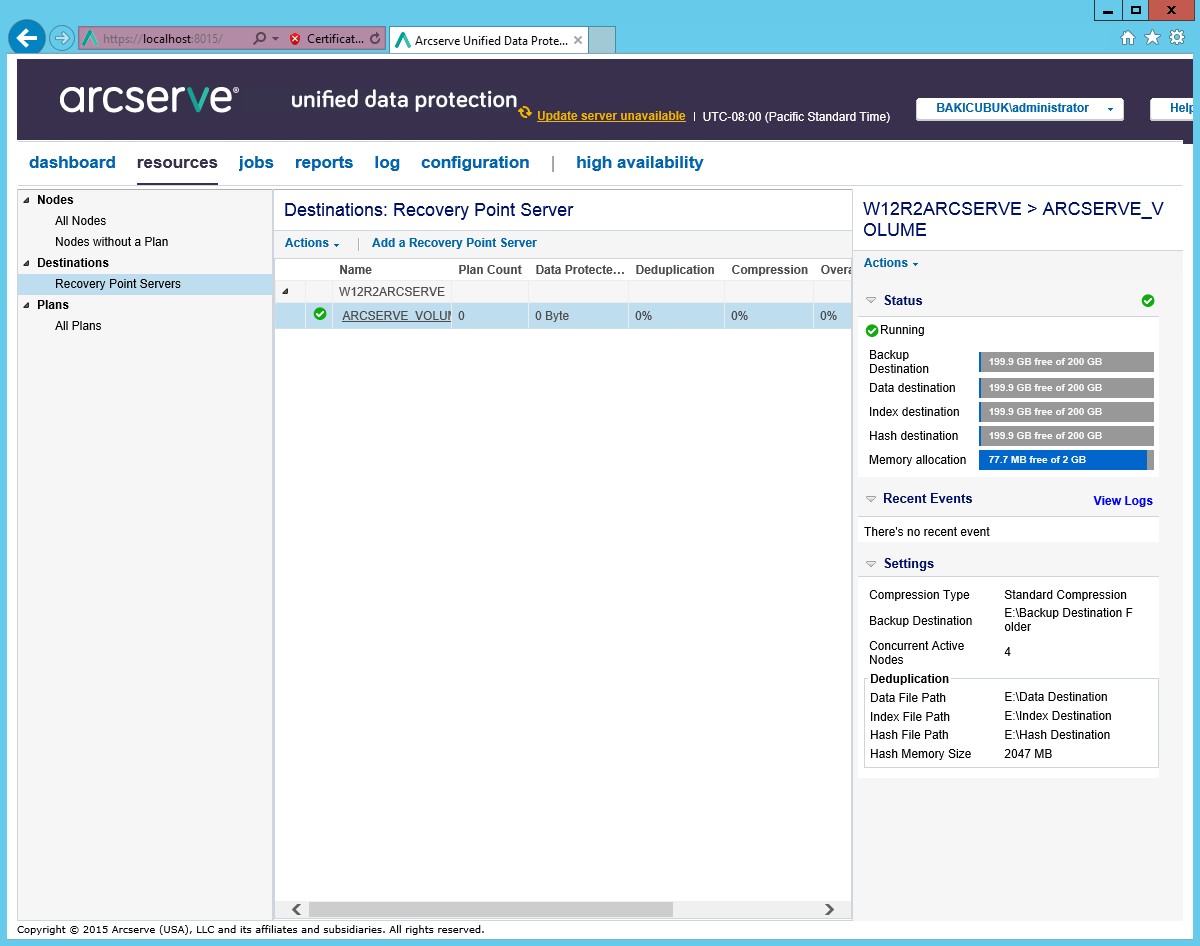Select All Plans in the tree
Screen dimensions: 1200x946
(x=78, y=326)
